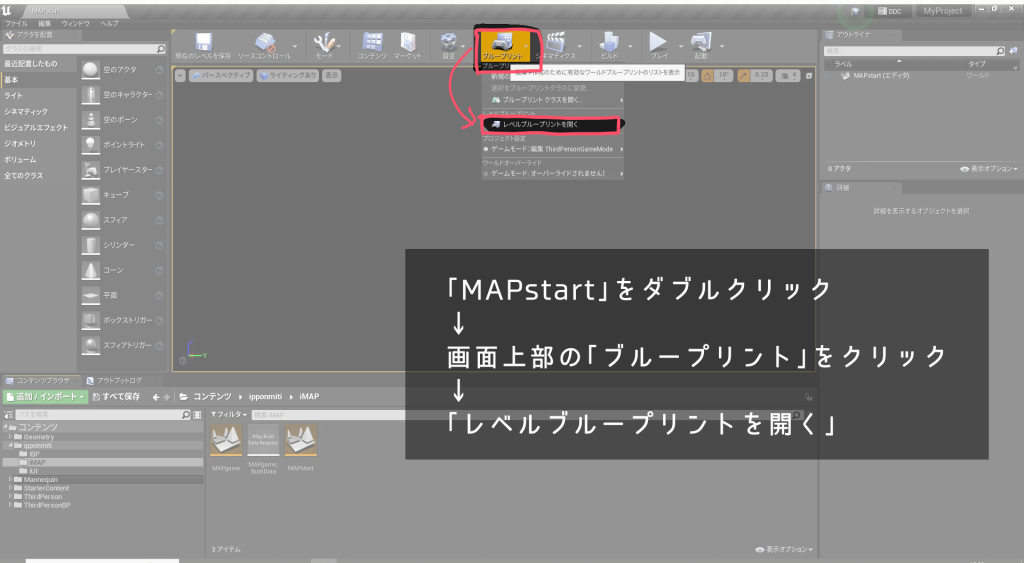The height and width of the screenshot is (563, 1024).
Task: Click the すべて保存 button
Action: coord(119,397)
